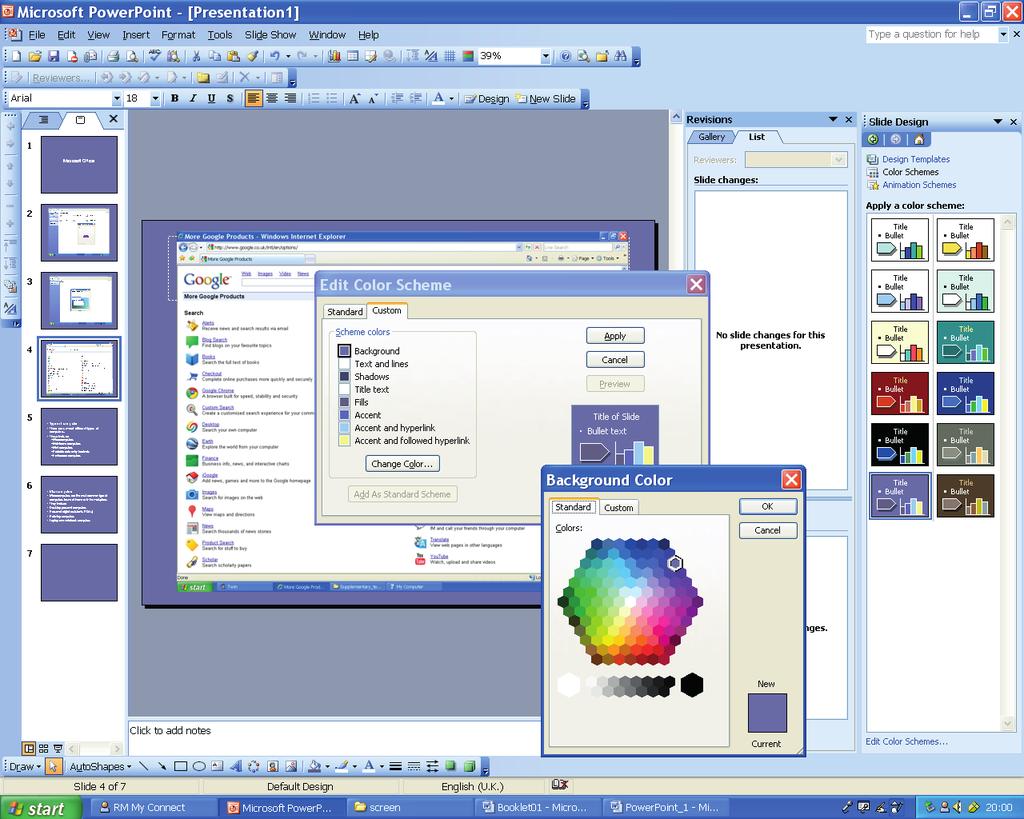Click the Print Preview icon

[x=131, y=57]
